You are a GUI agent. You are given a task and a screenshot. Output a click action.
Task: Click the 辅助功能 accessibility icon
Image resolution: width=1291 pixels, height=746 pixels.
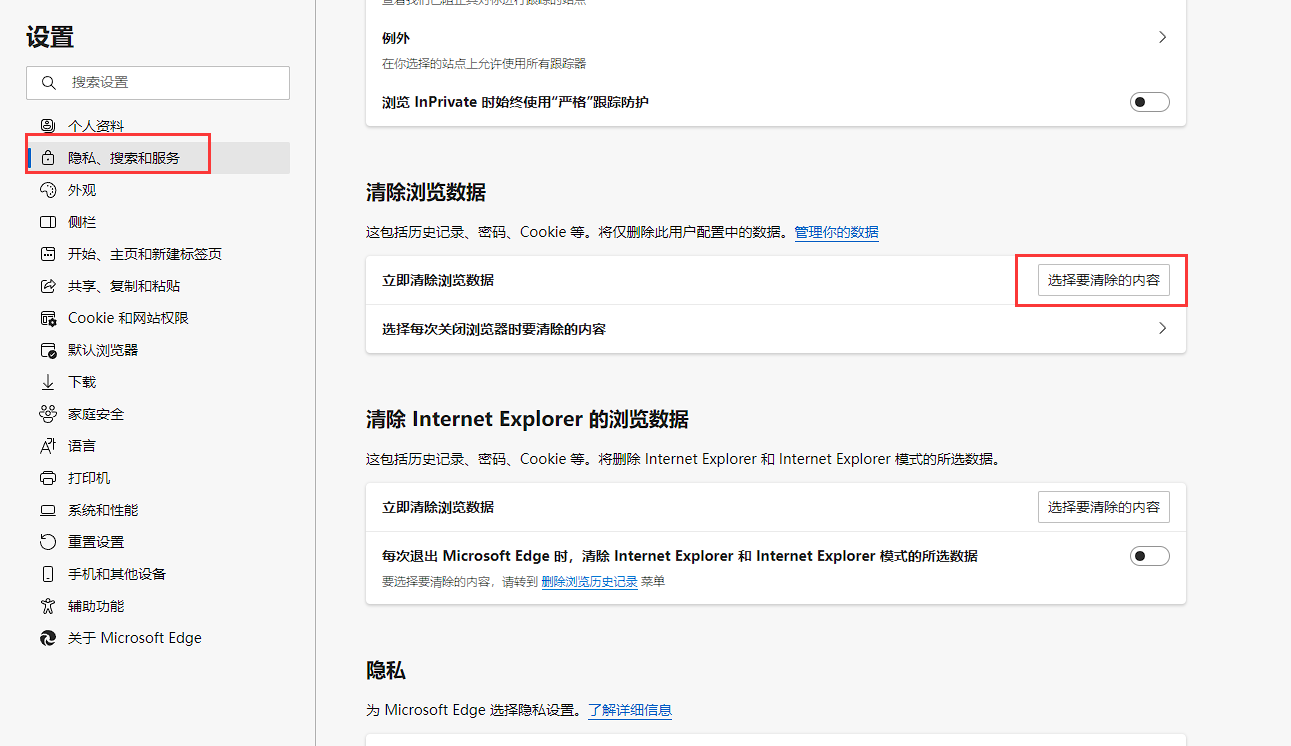[48, 606]
